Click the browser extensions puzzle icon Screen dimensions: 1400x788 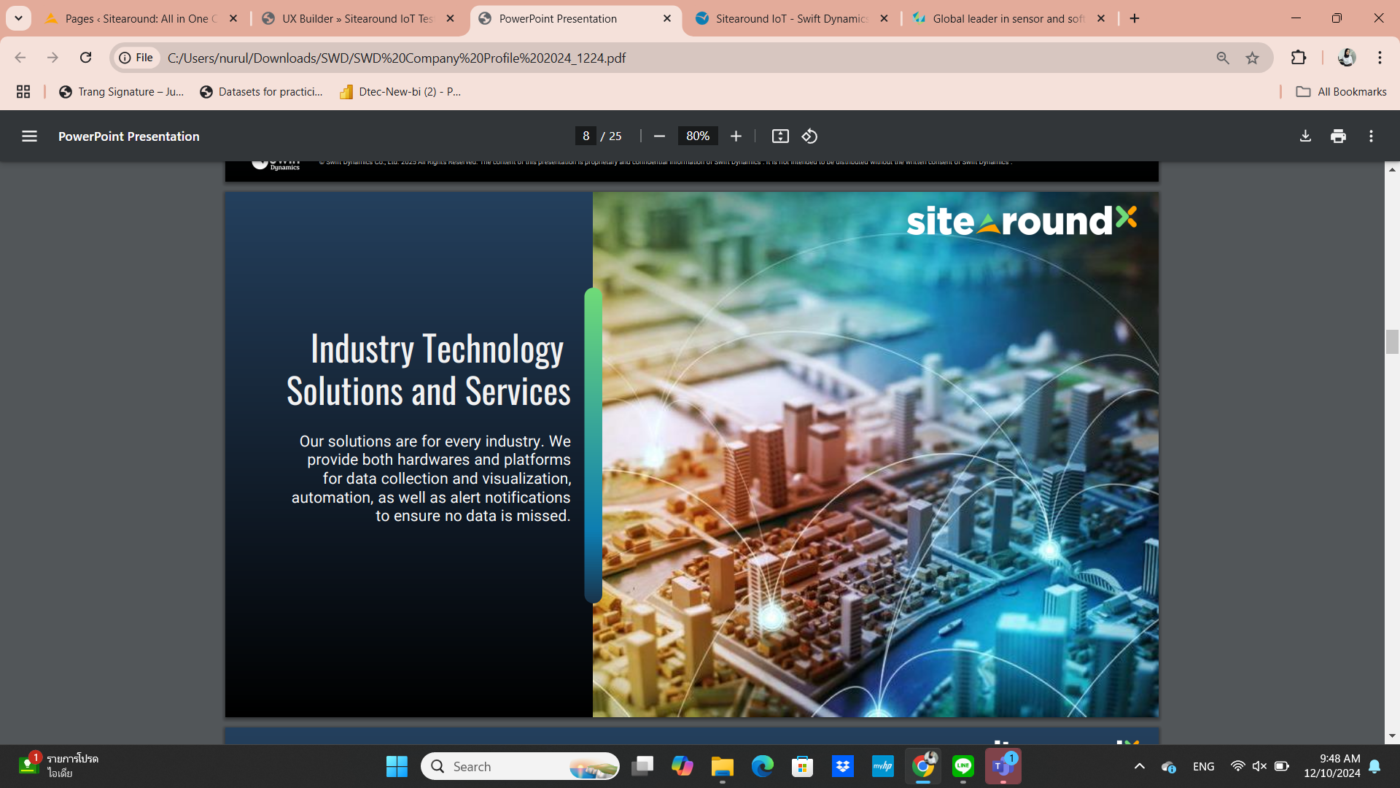(x=1298, y=57)
